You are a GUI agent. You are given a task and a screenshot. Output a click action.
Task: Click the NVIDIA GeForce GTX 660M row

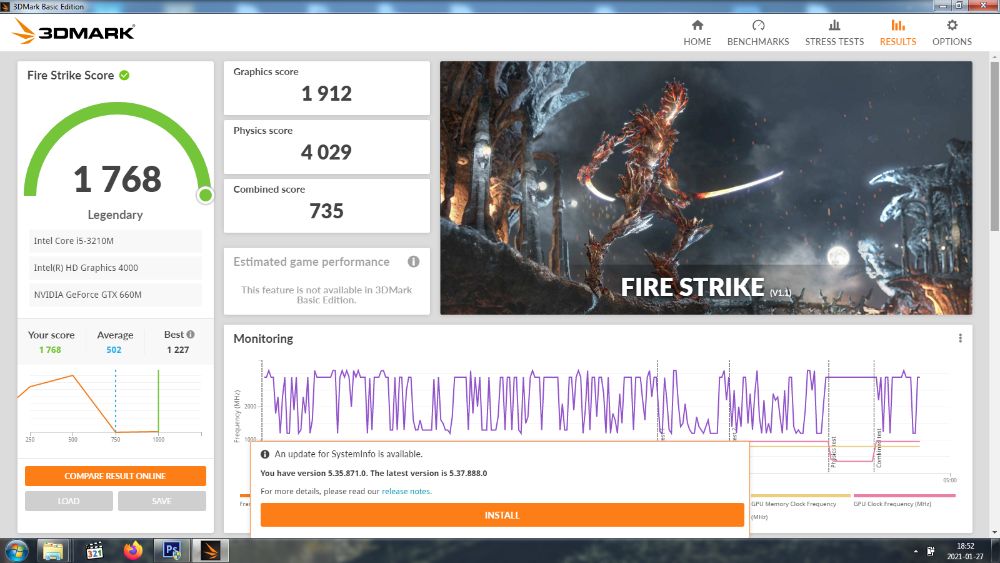coord(115,295)
